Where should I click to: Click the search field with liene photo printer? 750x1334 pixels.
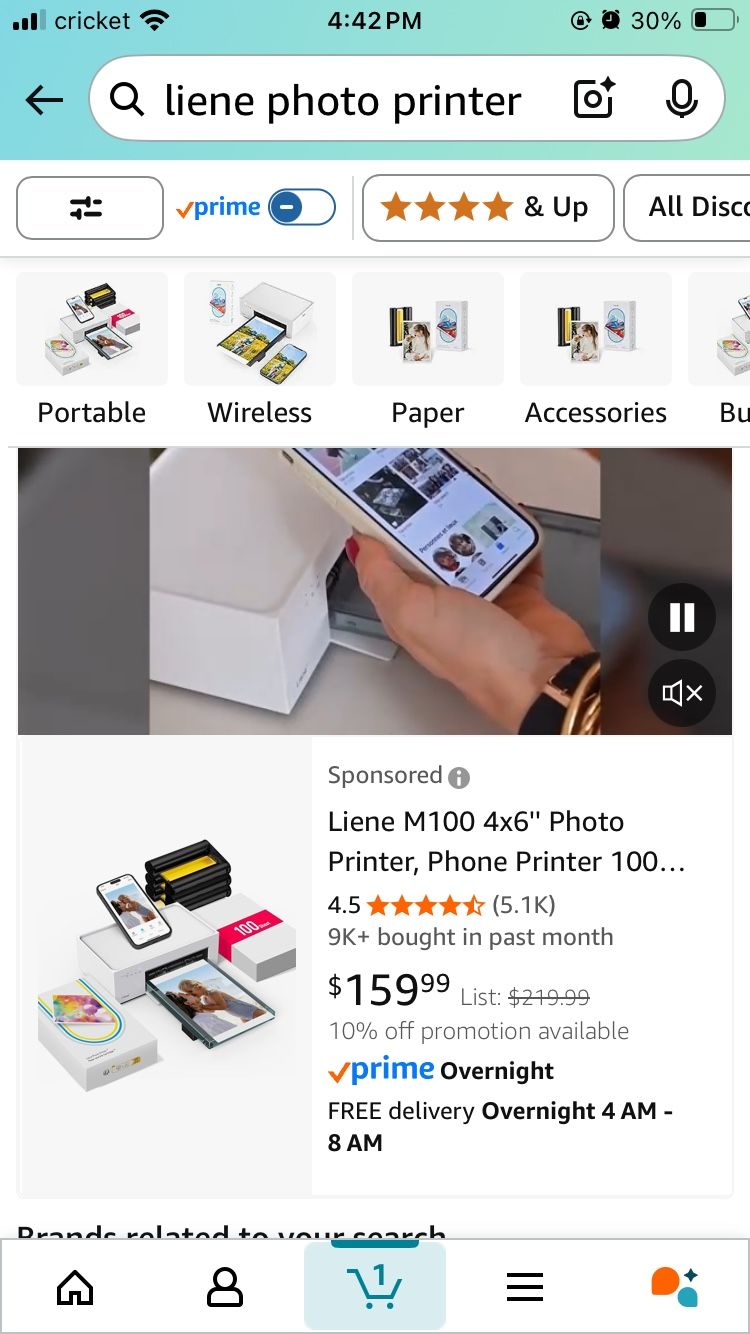point(340,100)
